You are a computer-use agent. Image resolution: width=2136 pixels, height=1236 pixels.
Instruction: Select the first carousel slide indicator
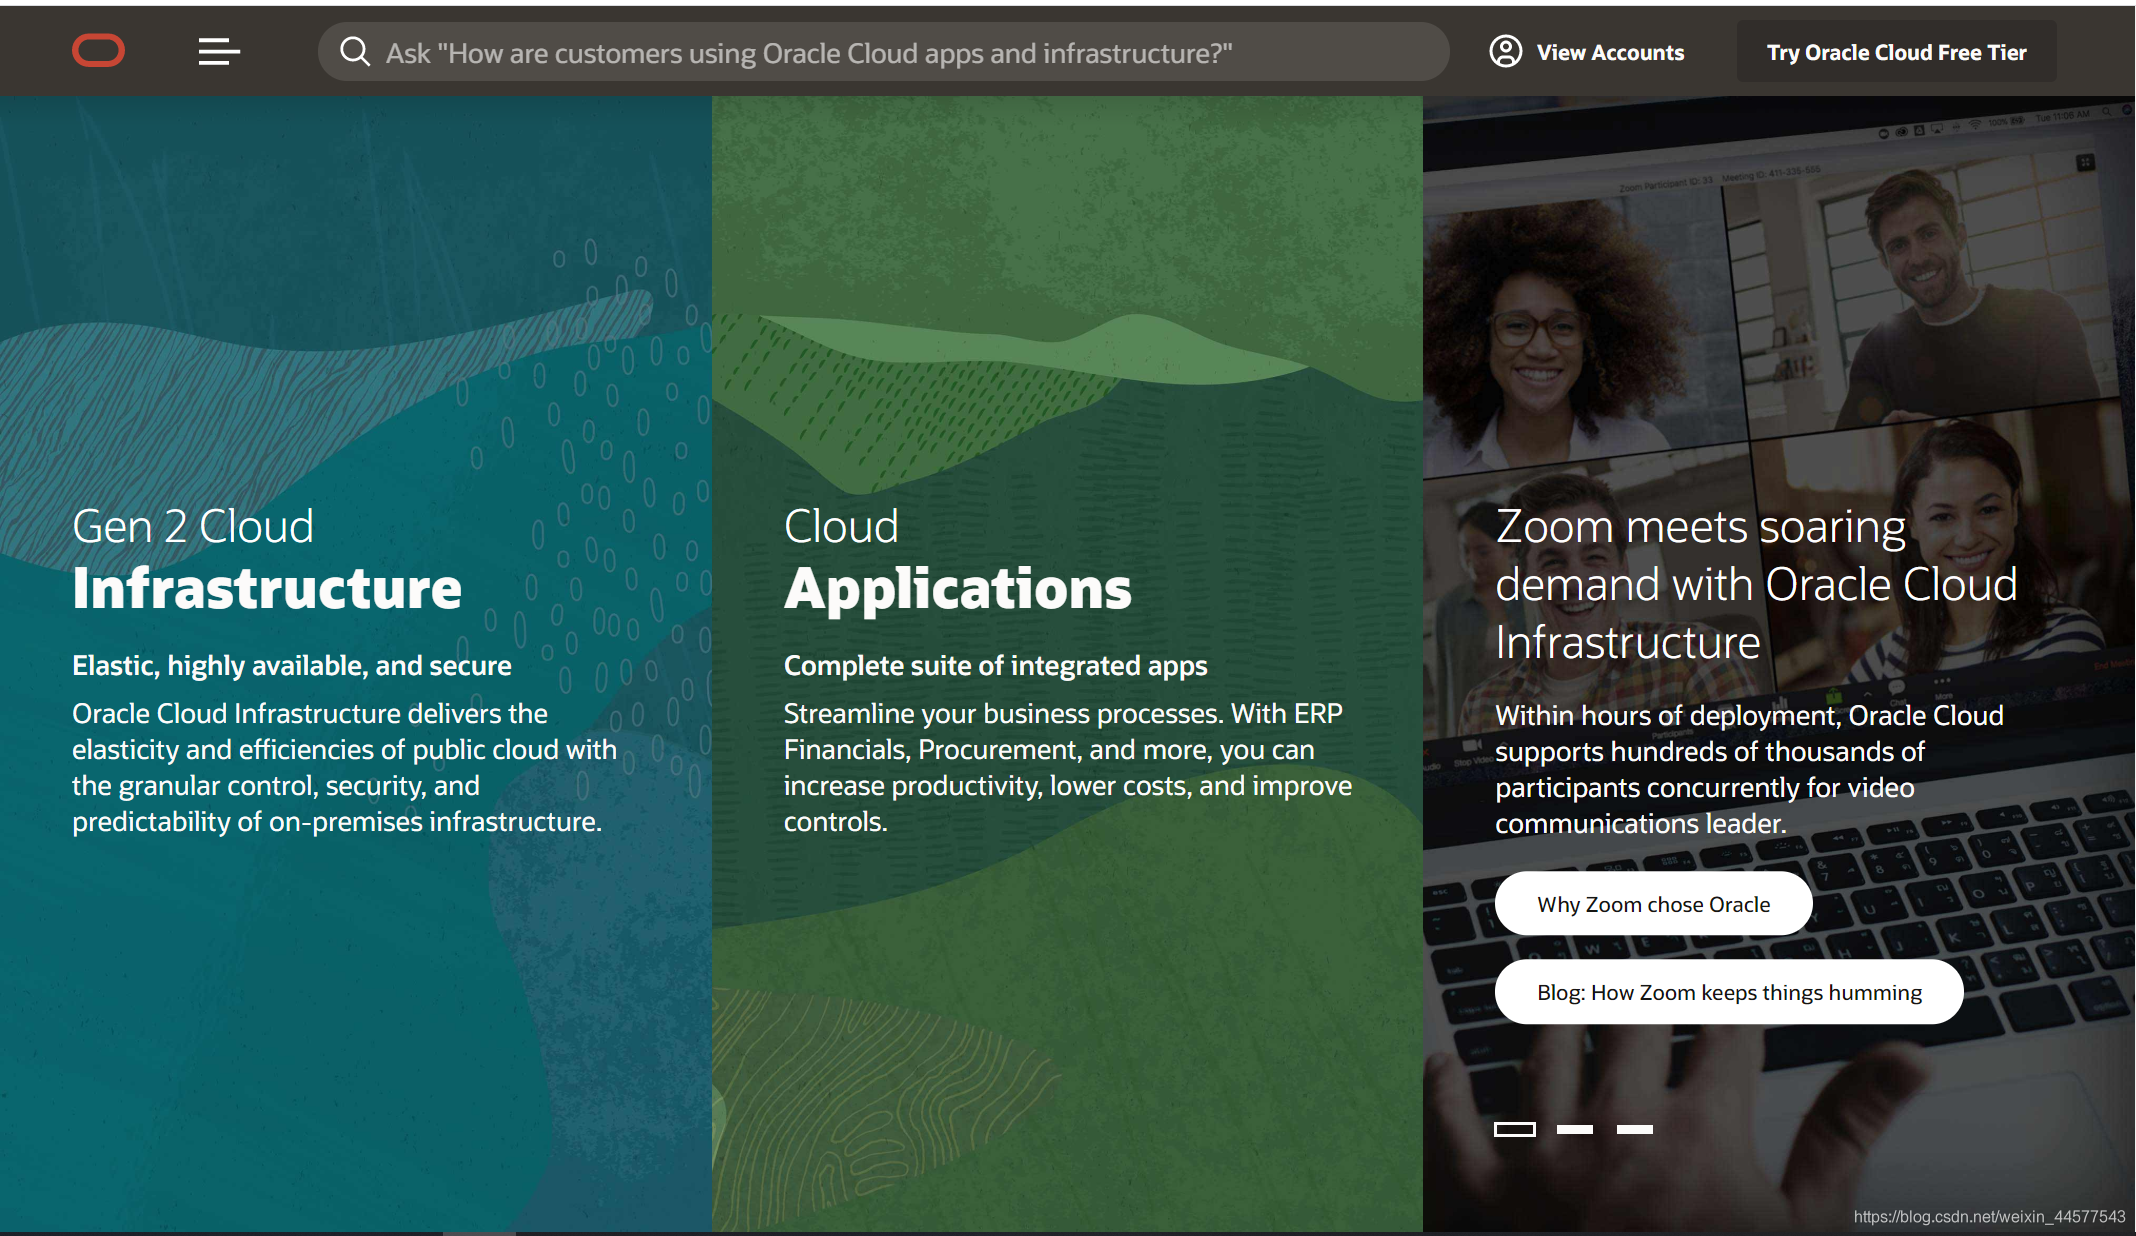click(1514, 1129)
